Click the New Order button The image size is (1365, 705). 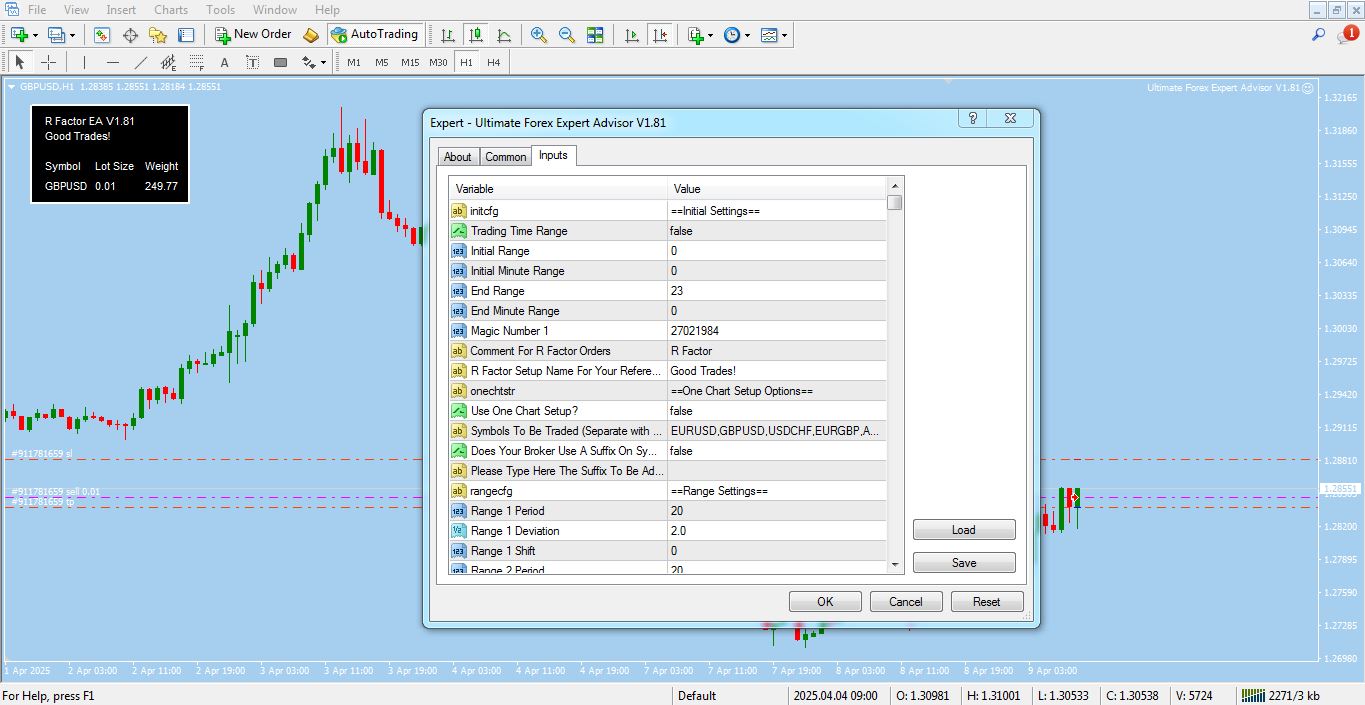tap(253, 34)
